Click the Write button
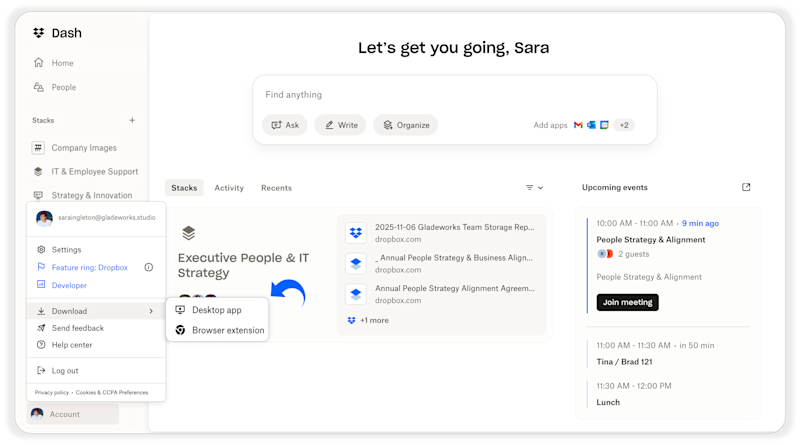 coord(340,125)
